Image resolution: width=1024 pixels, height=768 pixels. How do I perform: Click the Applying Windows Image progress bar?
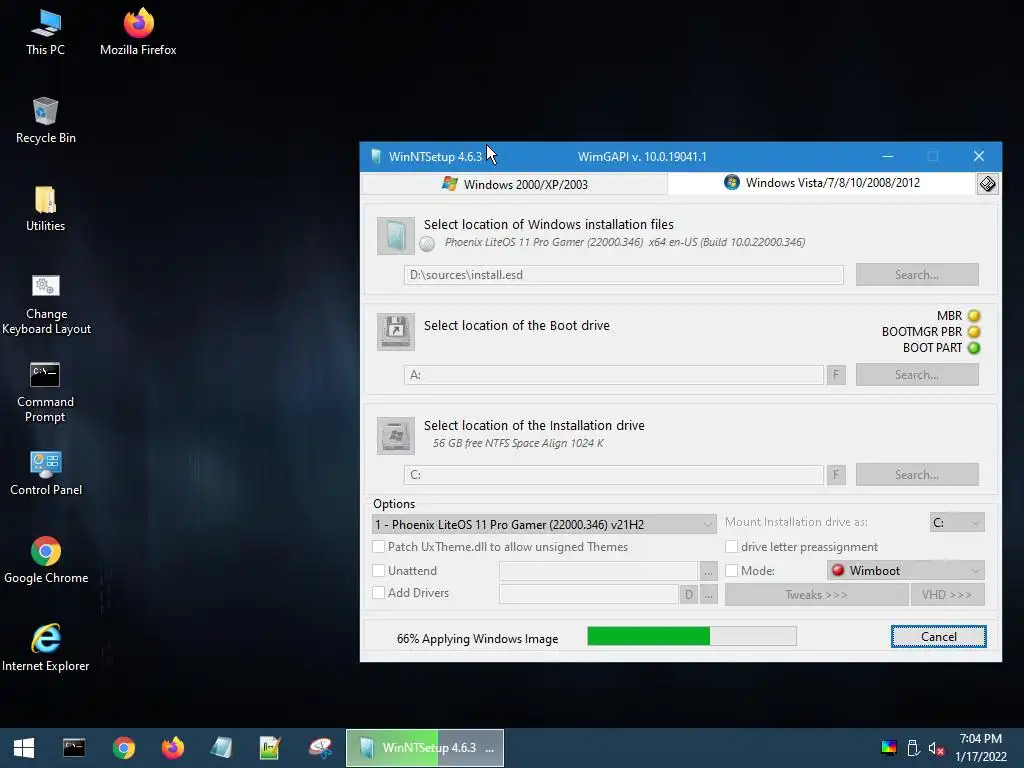click(692, 636)
